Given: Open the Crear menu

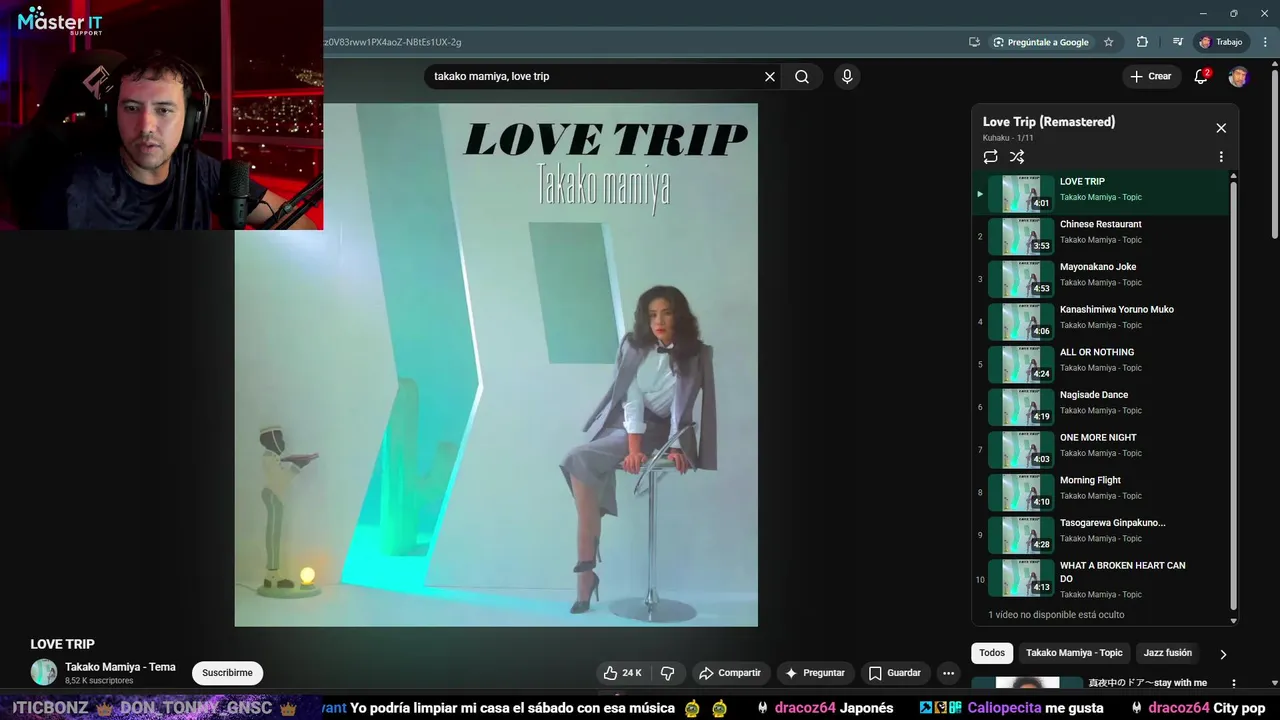Looking at the screenshot, I should point(1151,76).
